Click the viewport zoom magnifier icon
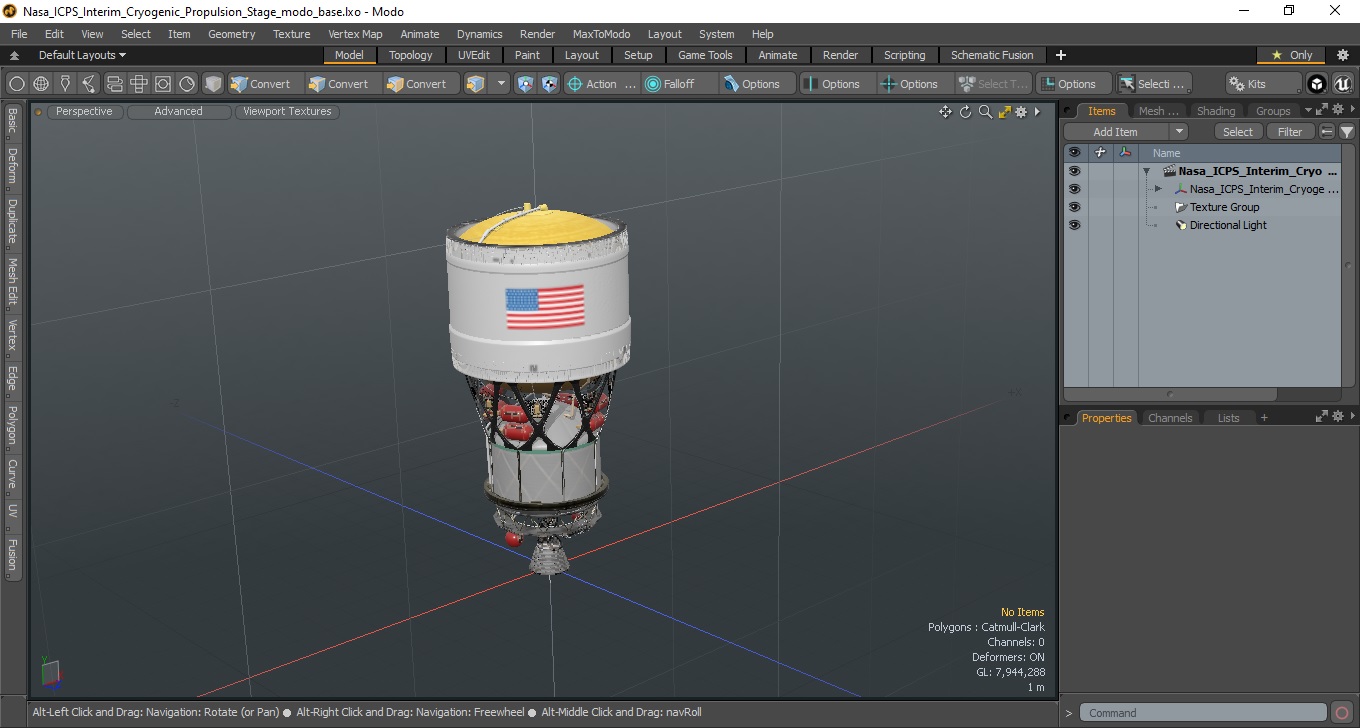The height and width of the screenshot is (728, 1360). (985, 112)
